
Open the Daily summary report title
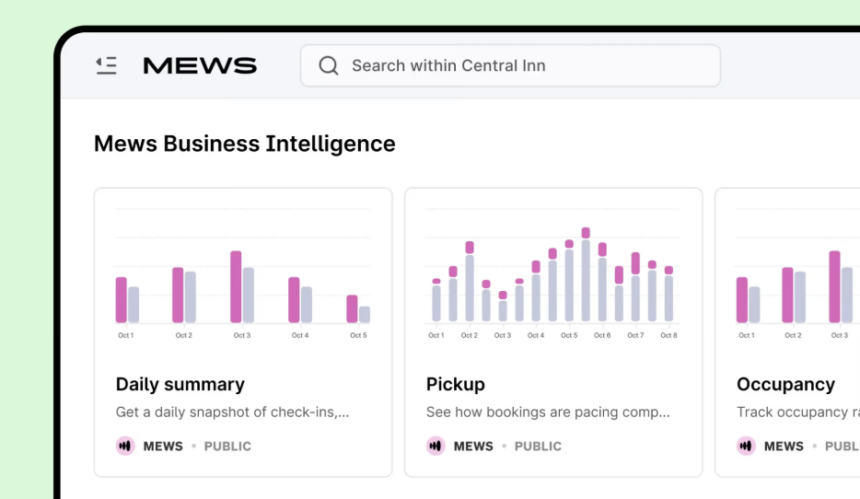(180, 384)
